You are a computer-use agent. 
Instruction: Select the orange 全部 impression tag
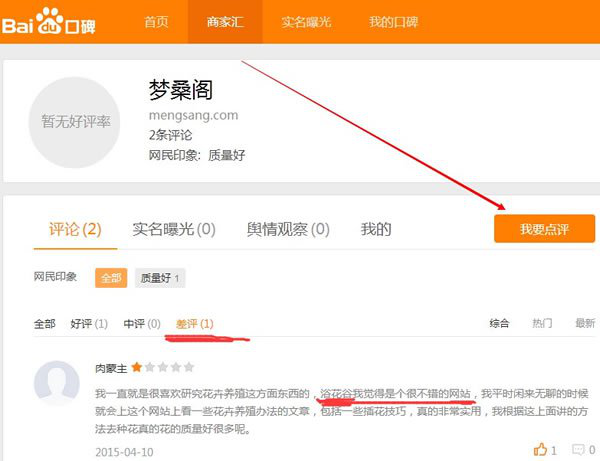tap(110, 278)
